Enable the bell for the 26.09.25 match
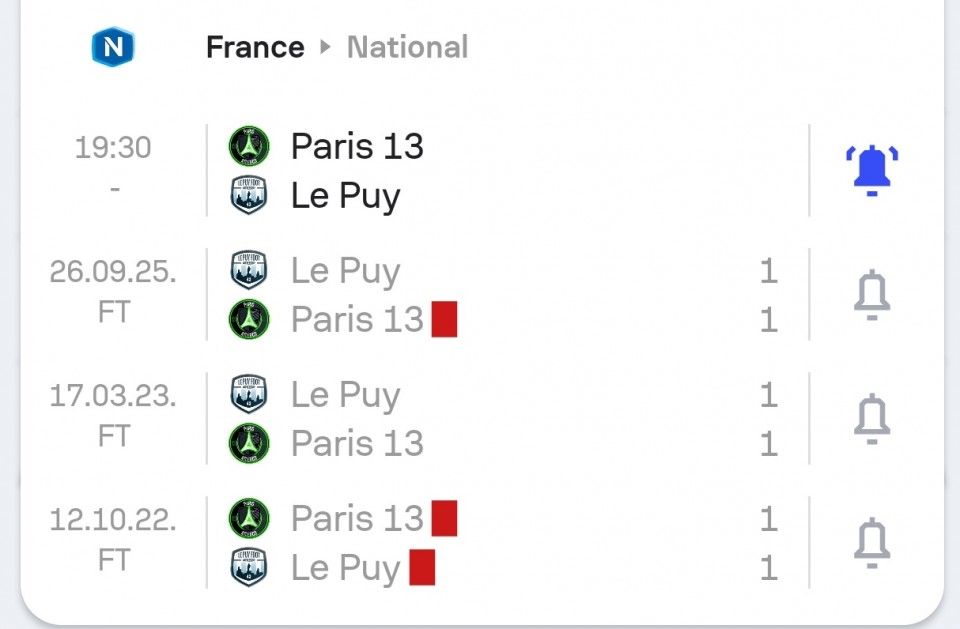 tap(871, 295)
